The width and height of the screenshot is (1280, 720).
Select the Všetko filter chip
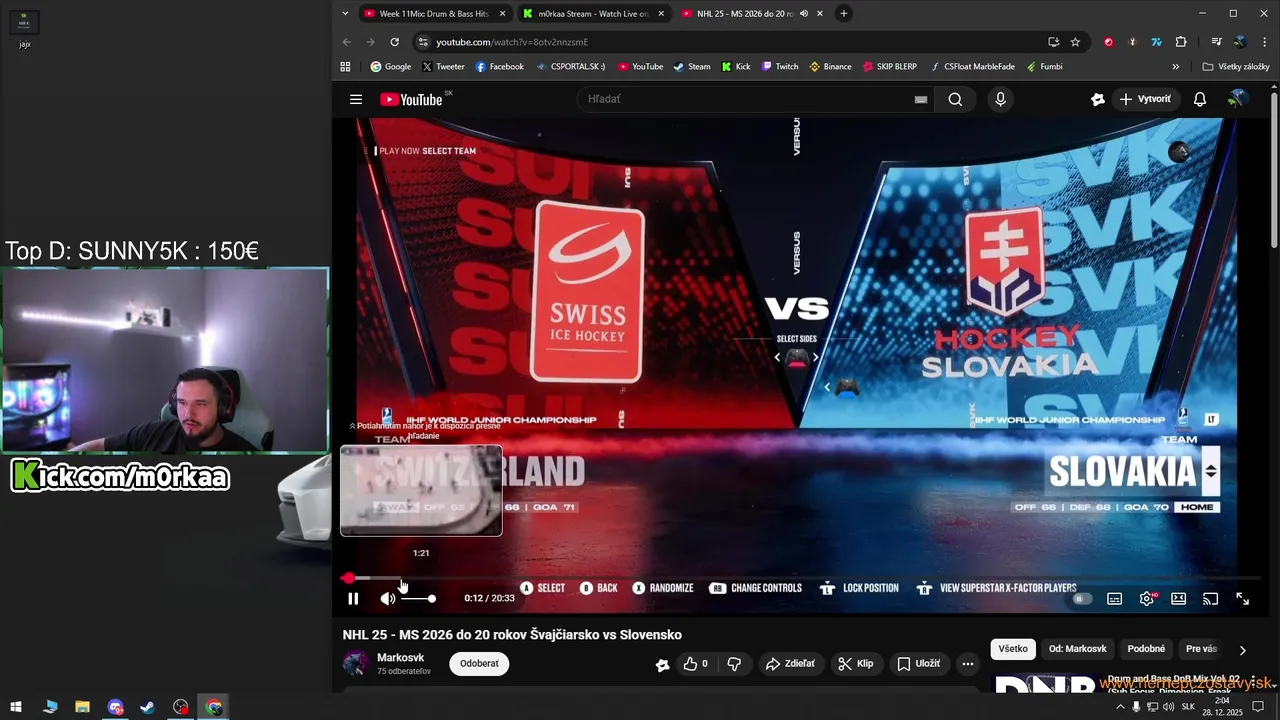(x=1013, y=649)
